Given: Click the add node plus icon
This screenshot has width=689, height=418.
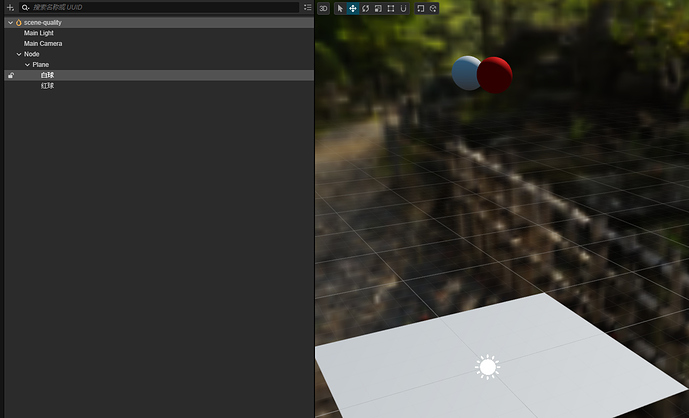Looking at the screenshot, I should point(10,7).
